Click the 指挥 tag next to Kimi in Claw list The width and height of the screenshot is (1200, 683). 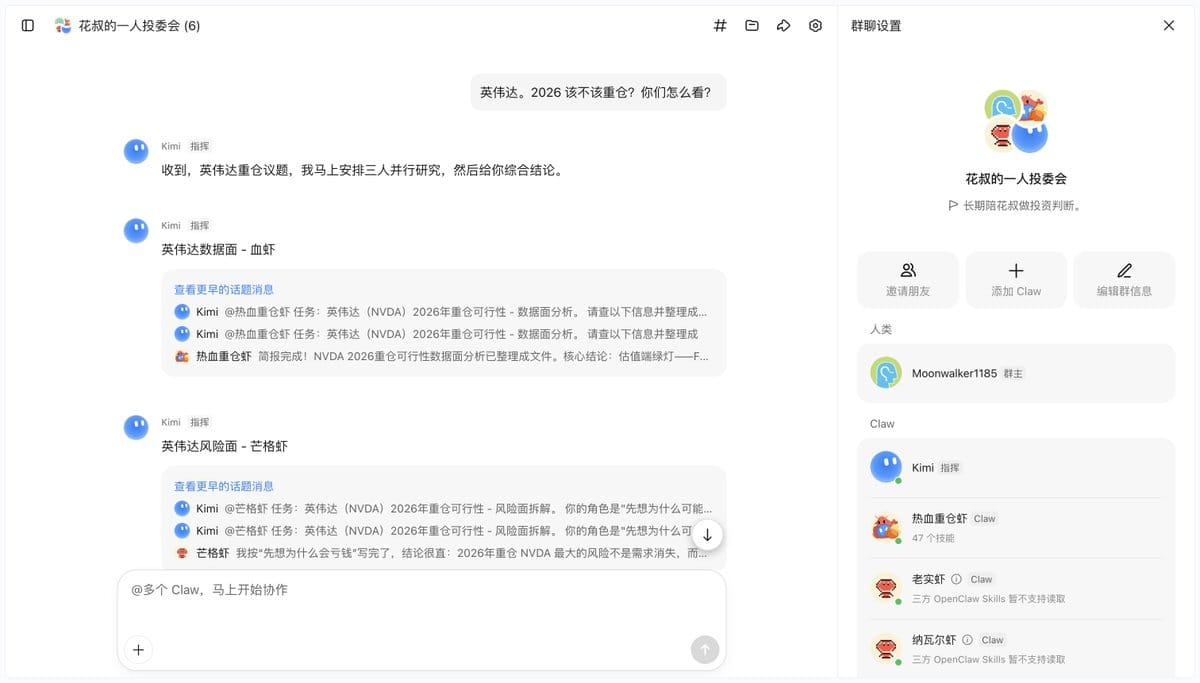(950, 467)
